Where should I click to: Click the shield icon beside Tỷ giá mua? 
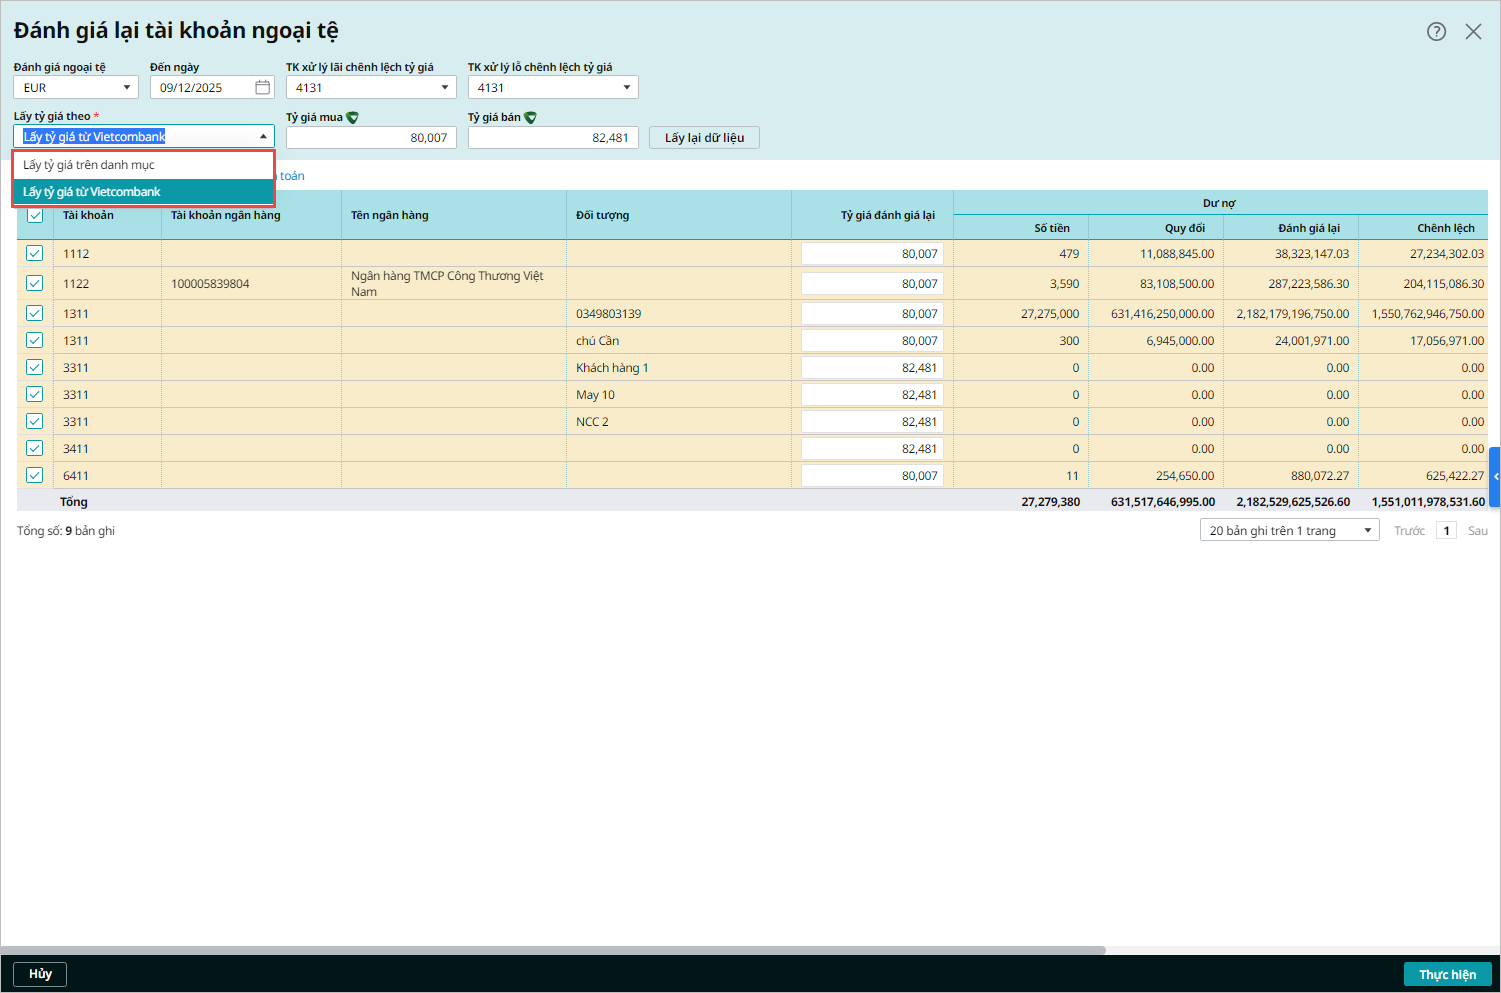pos(352,118)
